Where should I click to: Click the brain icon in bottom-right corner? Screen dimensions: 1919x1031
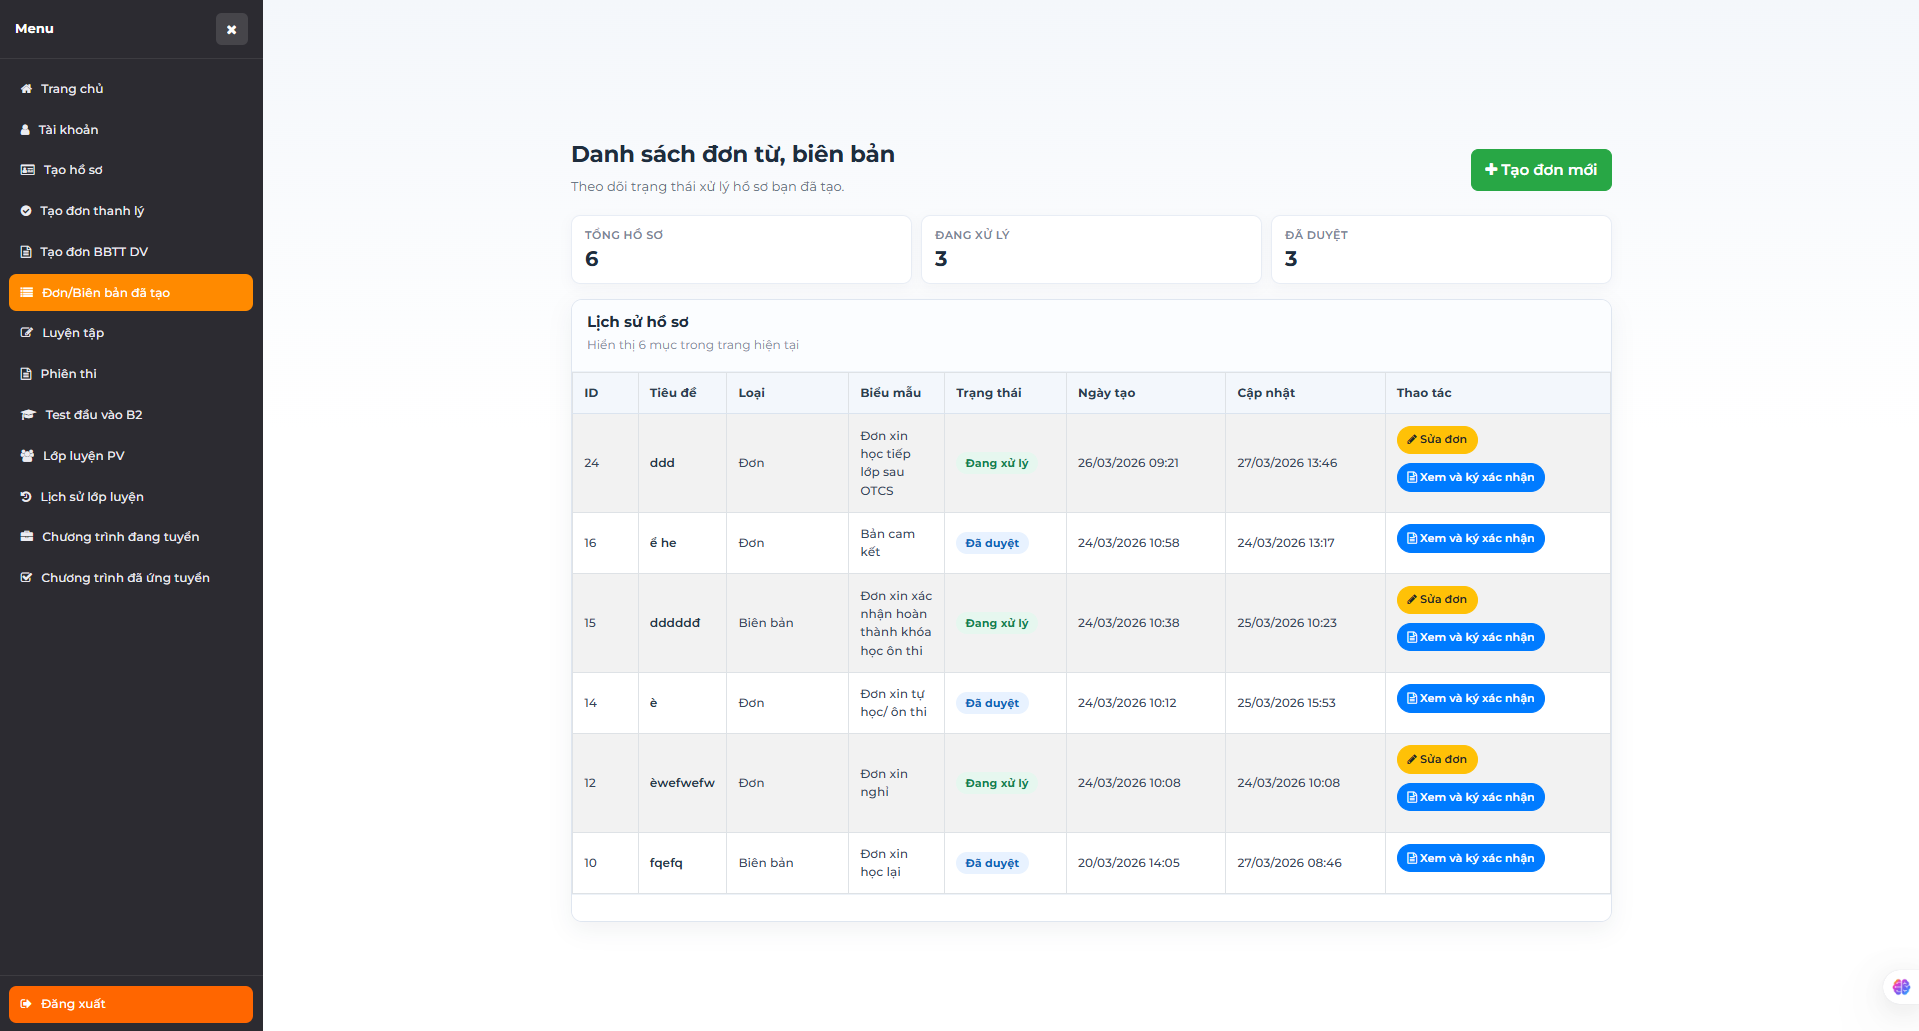[x=1901, y=987]
